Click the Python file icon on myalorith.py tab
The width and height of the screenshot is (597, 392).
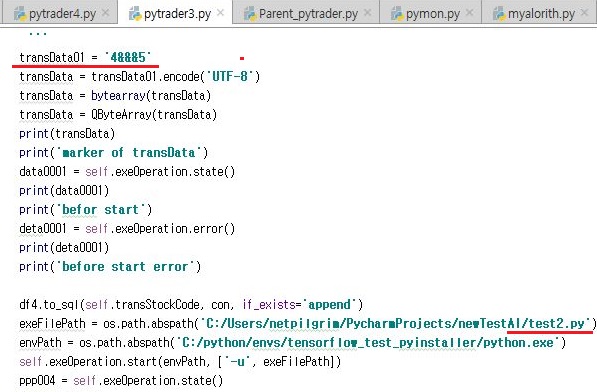click(x=499, y=14)
